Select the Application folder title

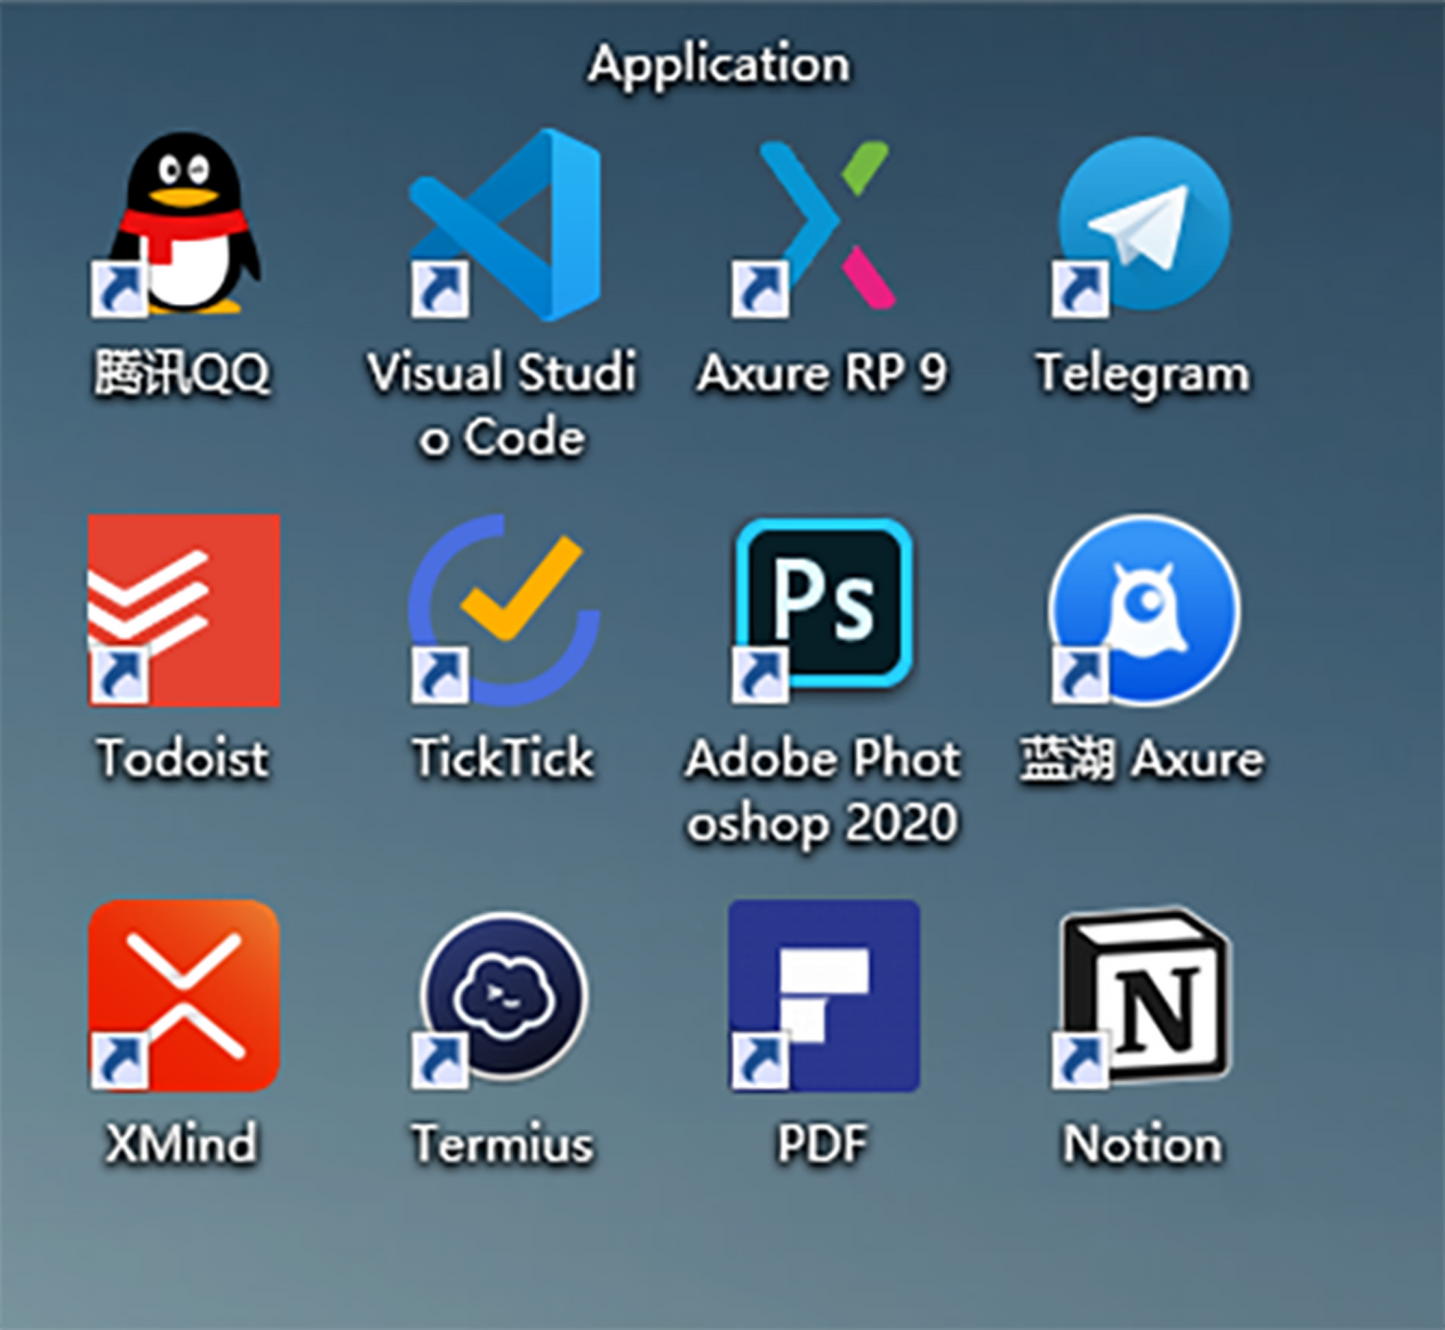pyautogui.click(x=719, y=62)
